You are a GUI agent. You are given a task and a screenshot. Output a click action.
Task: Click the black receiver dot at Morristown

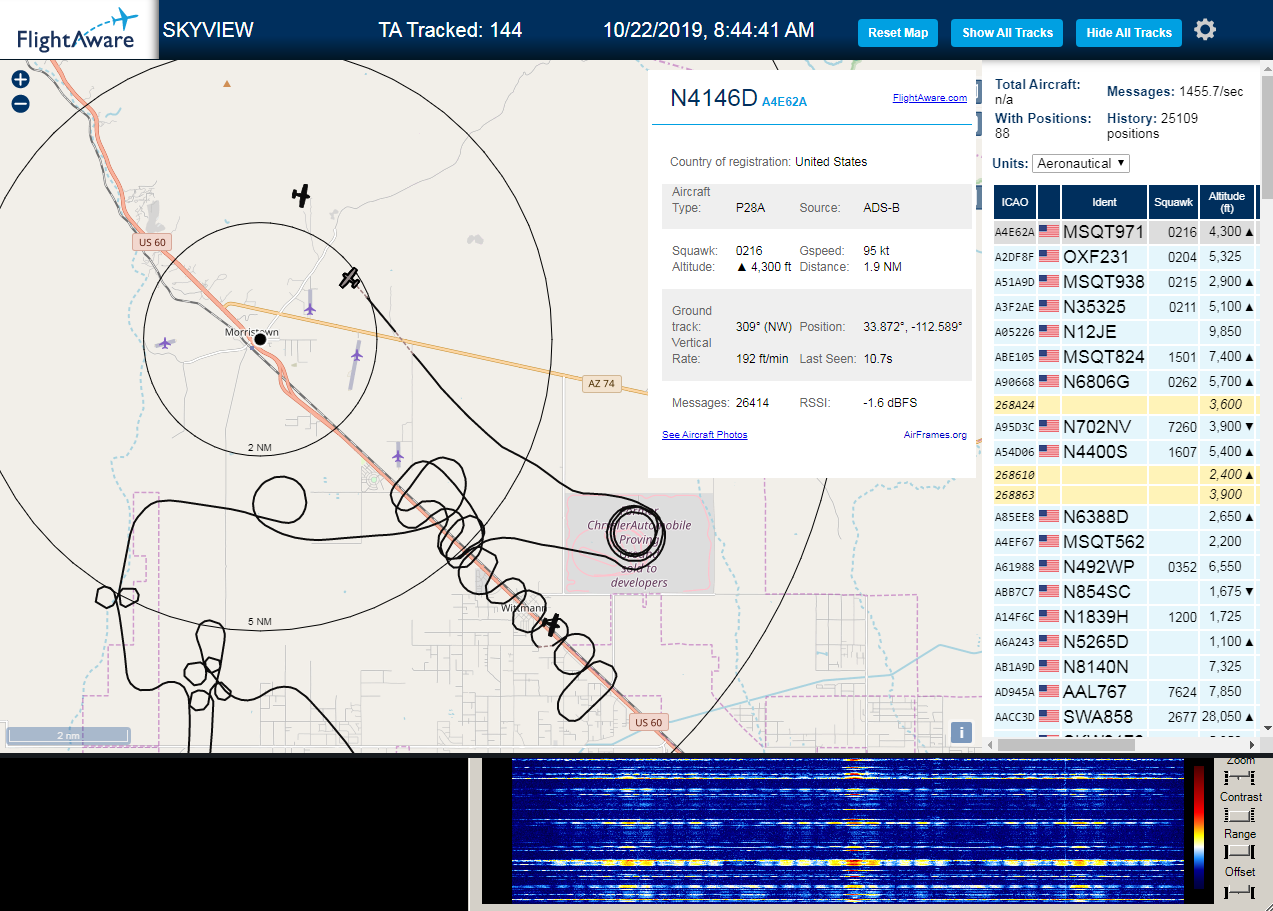click(260, 340)
